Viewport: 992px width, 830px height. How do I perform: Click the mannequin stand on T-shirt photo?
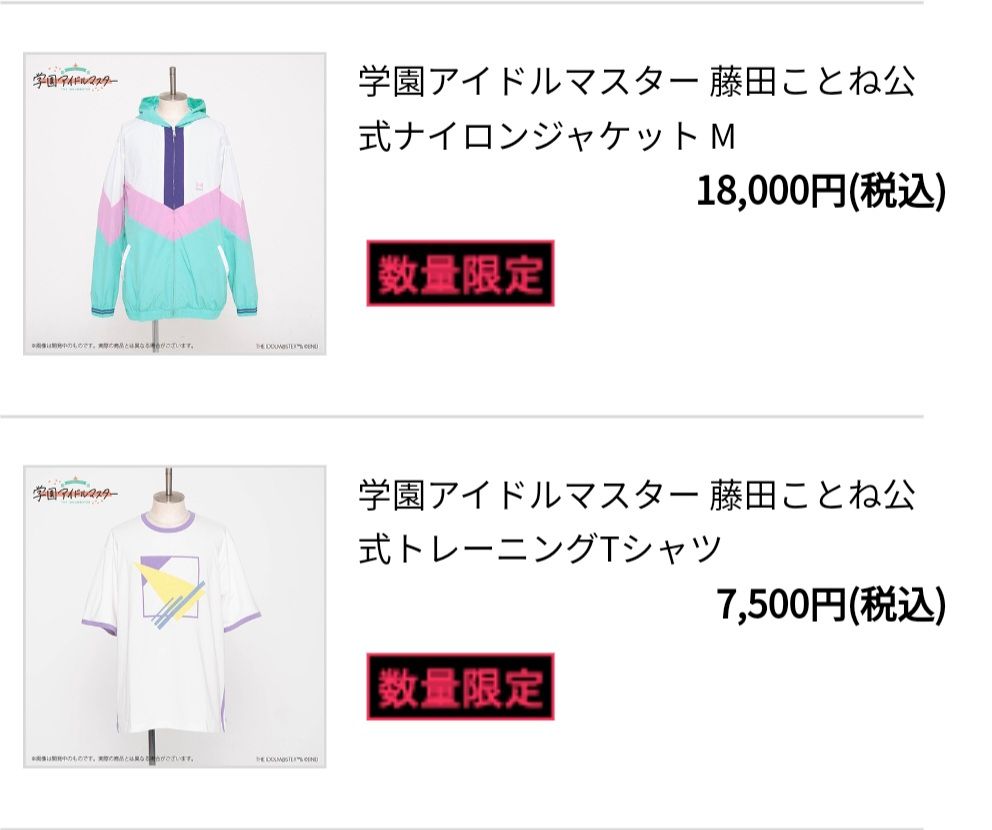(x=151, y=746)
